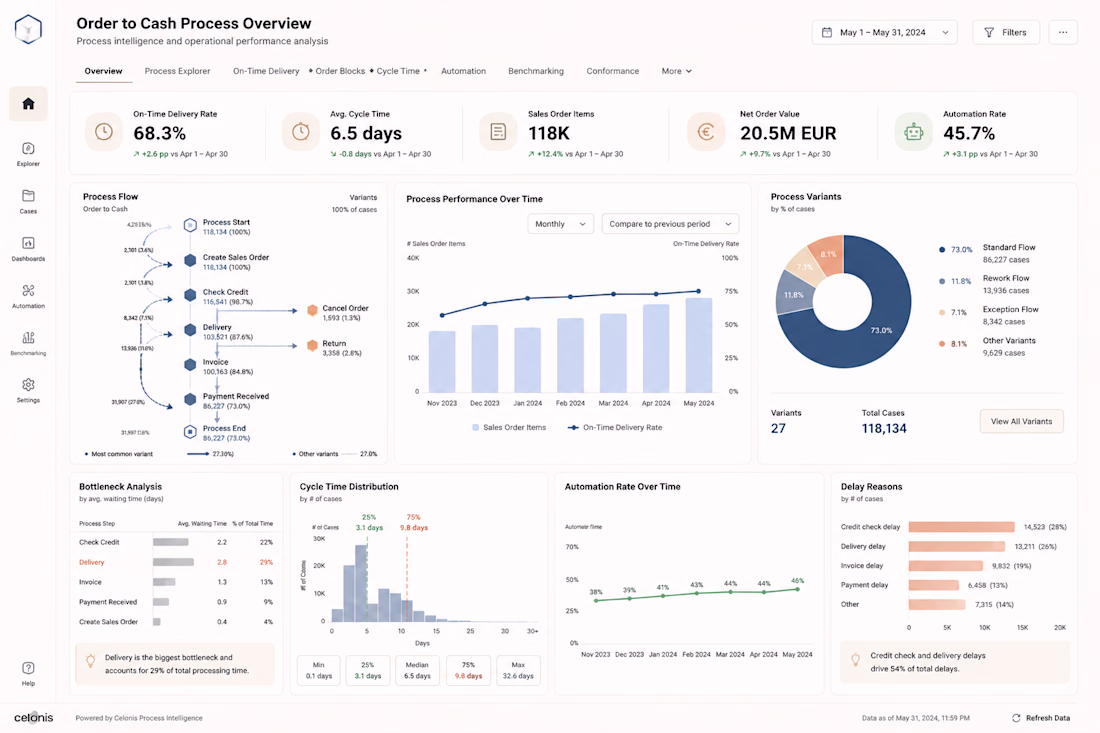Click the Filters button
This screenshot has height=733, width=1100.
1005,32
